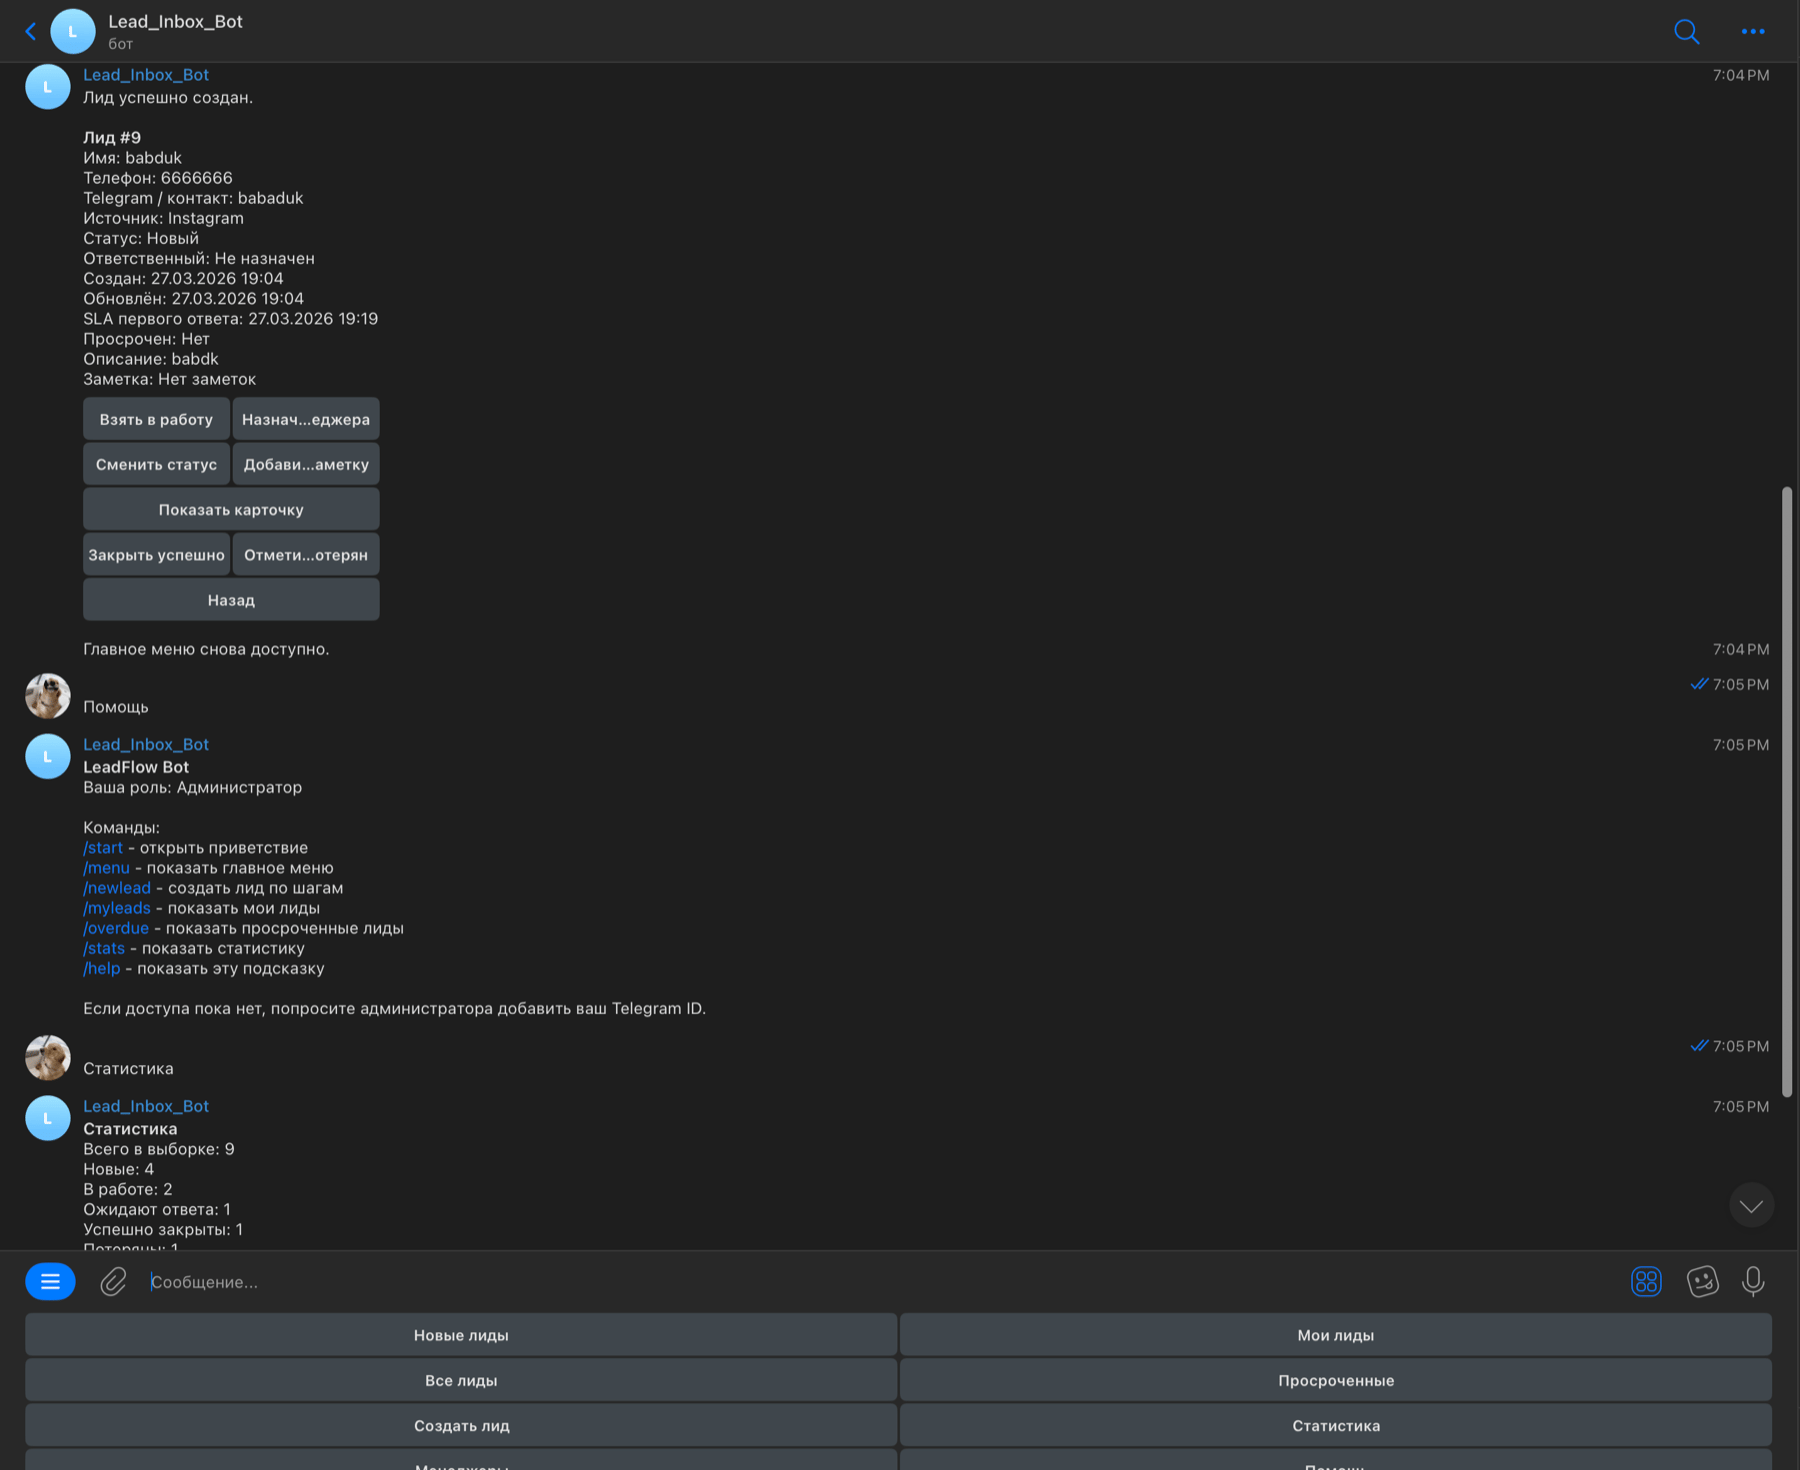Select Создать лид keyboard button
The width and height of the screenshot is (1800, 1470).
pyautogui.click(x=461, y=1425)
